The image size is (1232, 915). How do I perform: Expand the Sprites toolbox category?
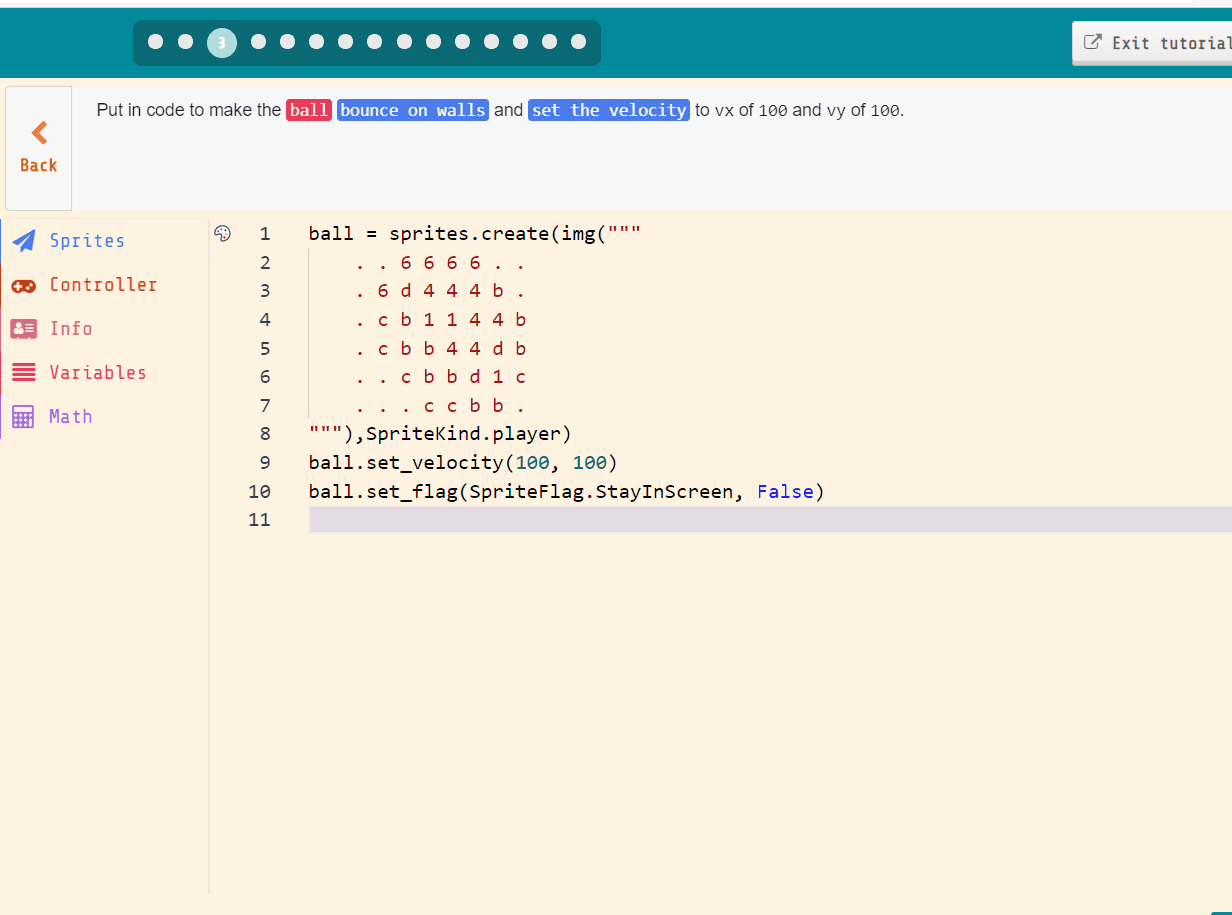87,240
